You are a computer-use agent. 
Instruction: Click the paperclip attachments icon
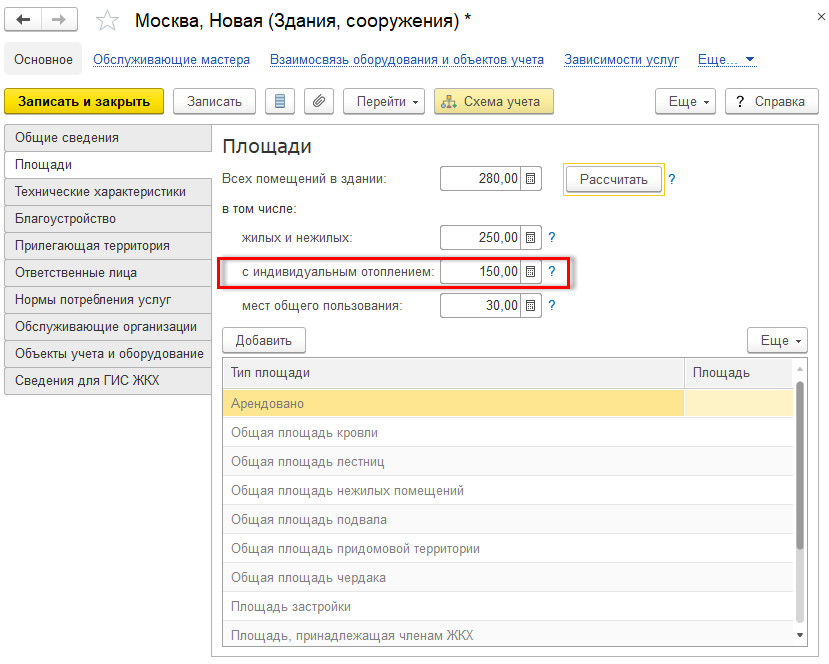tap(319, 101)
